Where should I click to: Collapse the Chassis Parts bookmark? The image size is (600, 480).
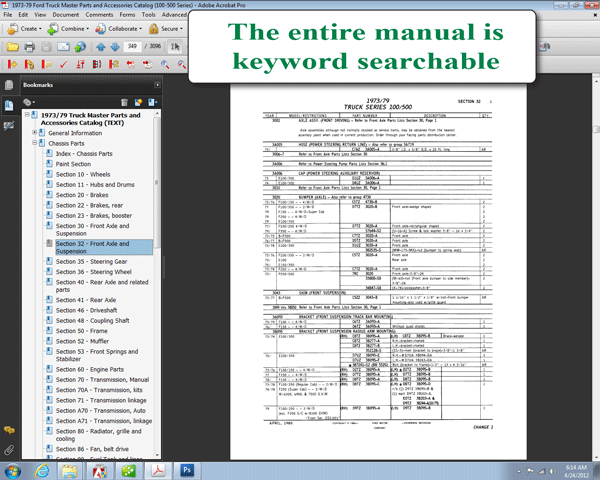point(34,142)
